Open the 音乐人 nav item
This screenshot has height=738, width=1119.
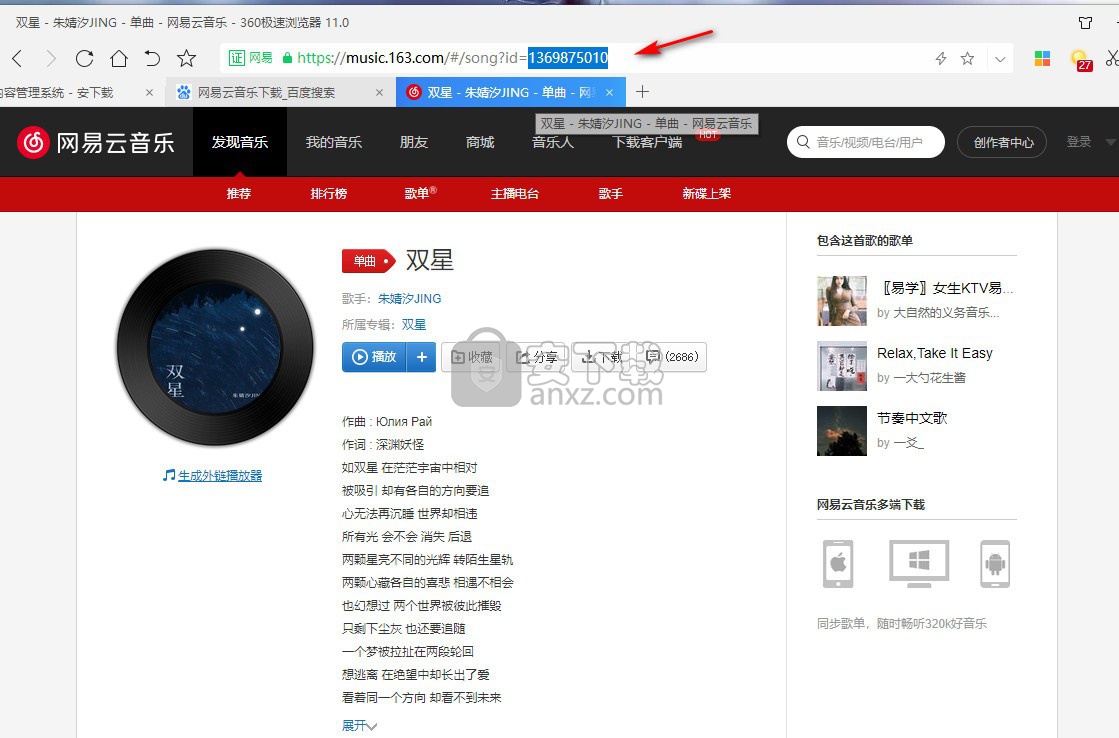point(552,142)
